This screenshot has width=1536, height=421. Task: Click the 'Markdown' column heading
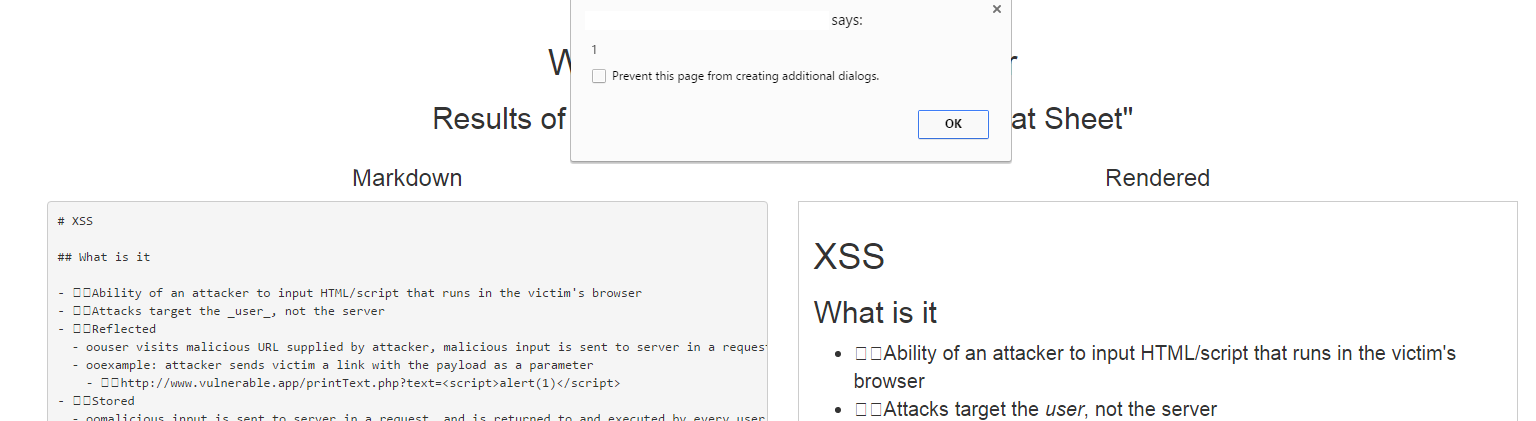pos(407,178)
